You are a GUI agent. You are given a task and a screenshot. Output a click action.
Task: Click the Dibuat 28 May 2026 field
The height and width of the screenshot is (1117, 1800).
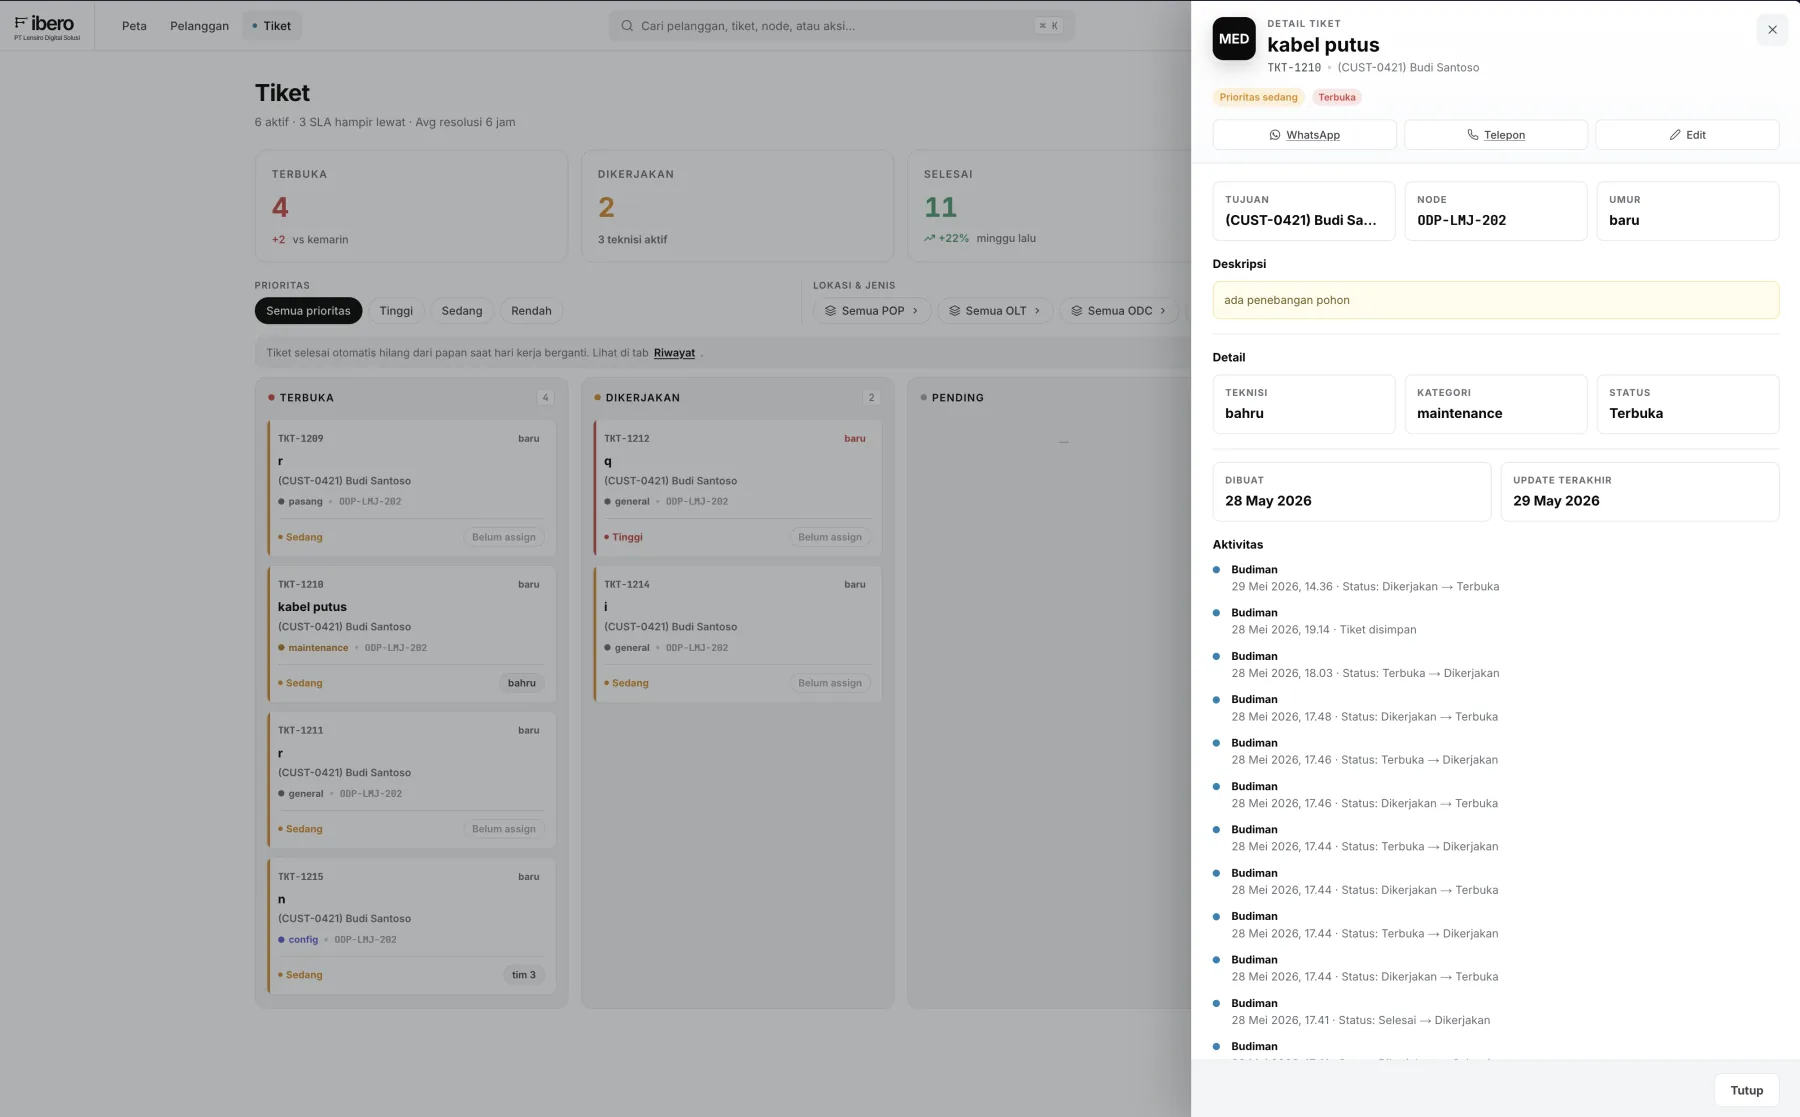click(x=1351, y=492)
